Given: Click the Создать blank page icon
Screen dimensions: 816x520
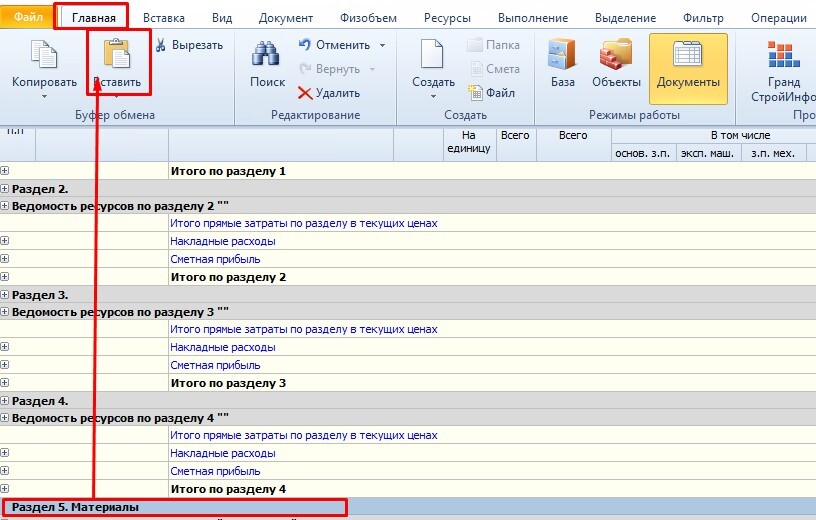Looking at the screenshot, I should click(x=432, y=54).
